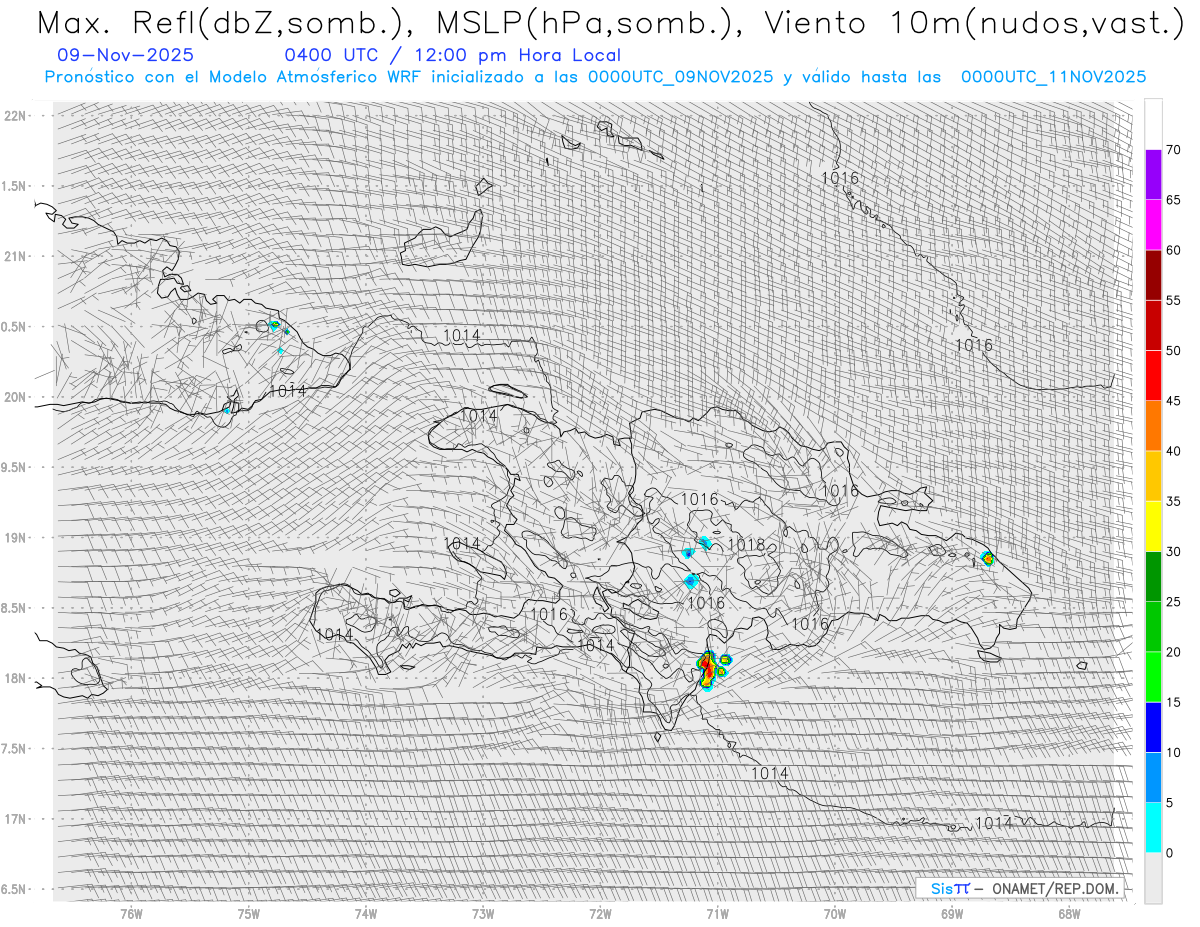Click the purple 65-70 dBZ color band
The width and height of the screenshot is (1200, 927).
(1153, 175)
